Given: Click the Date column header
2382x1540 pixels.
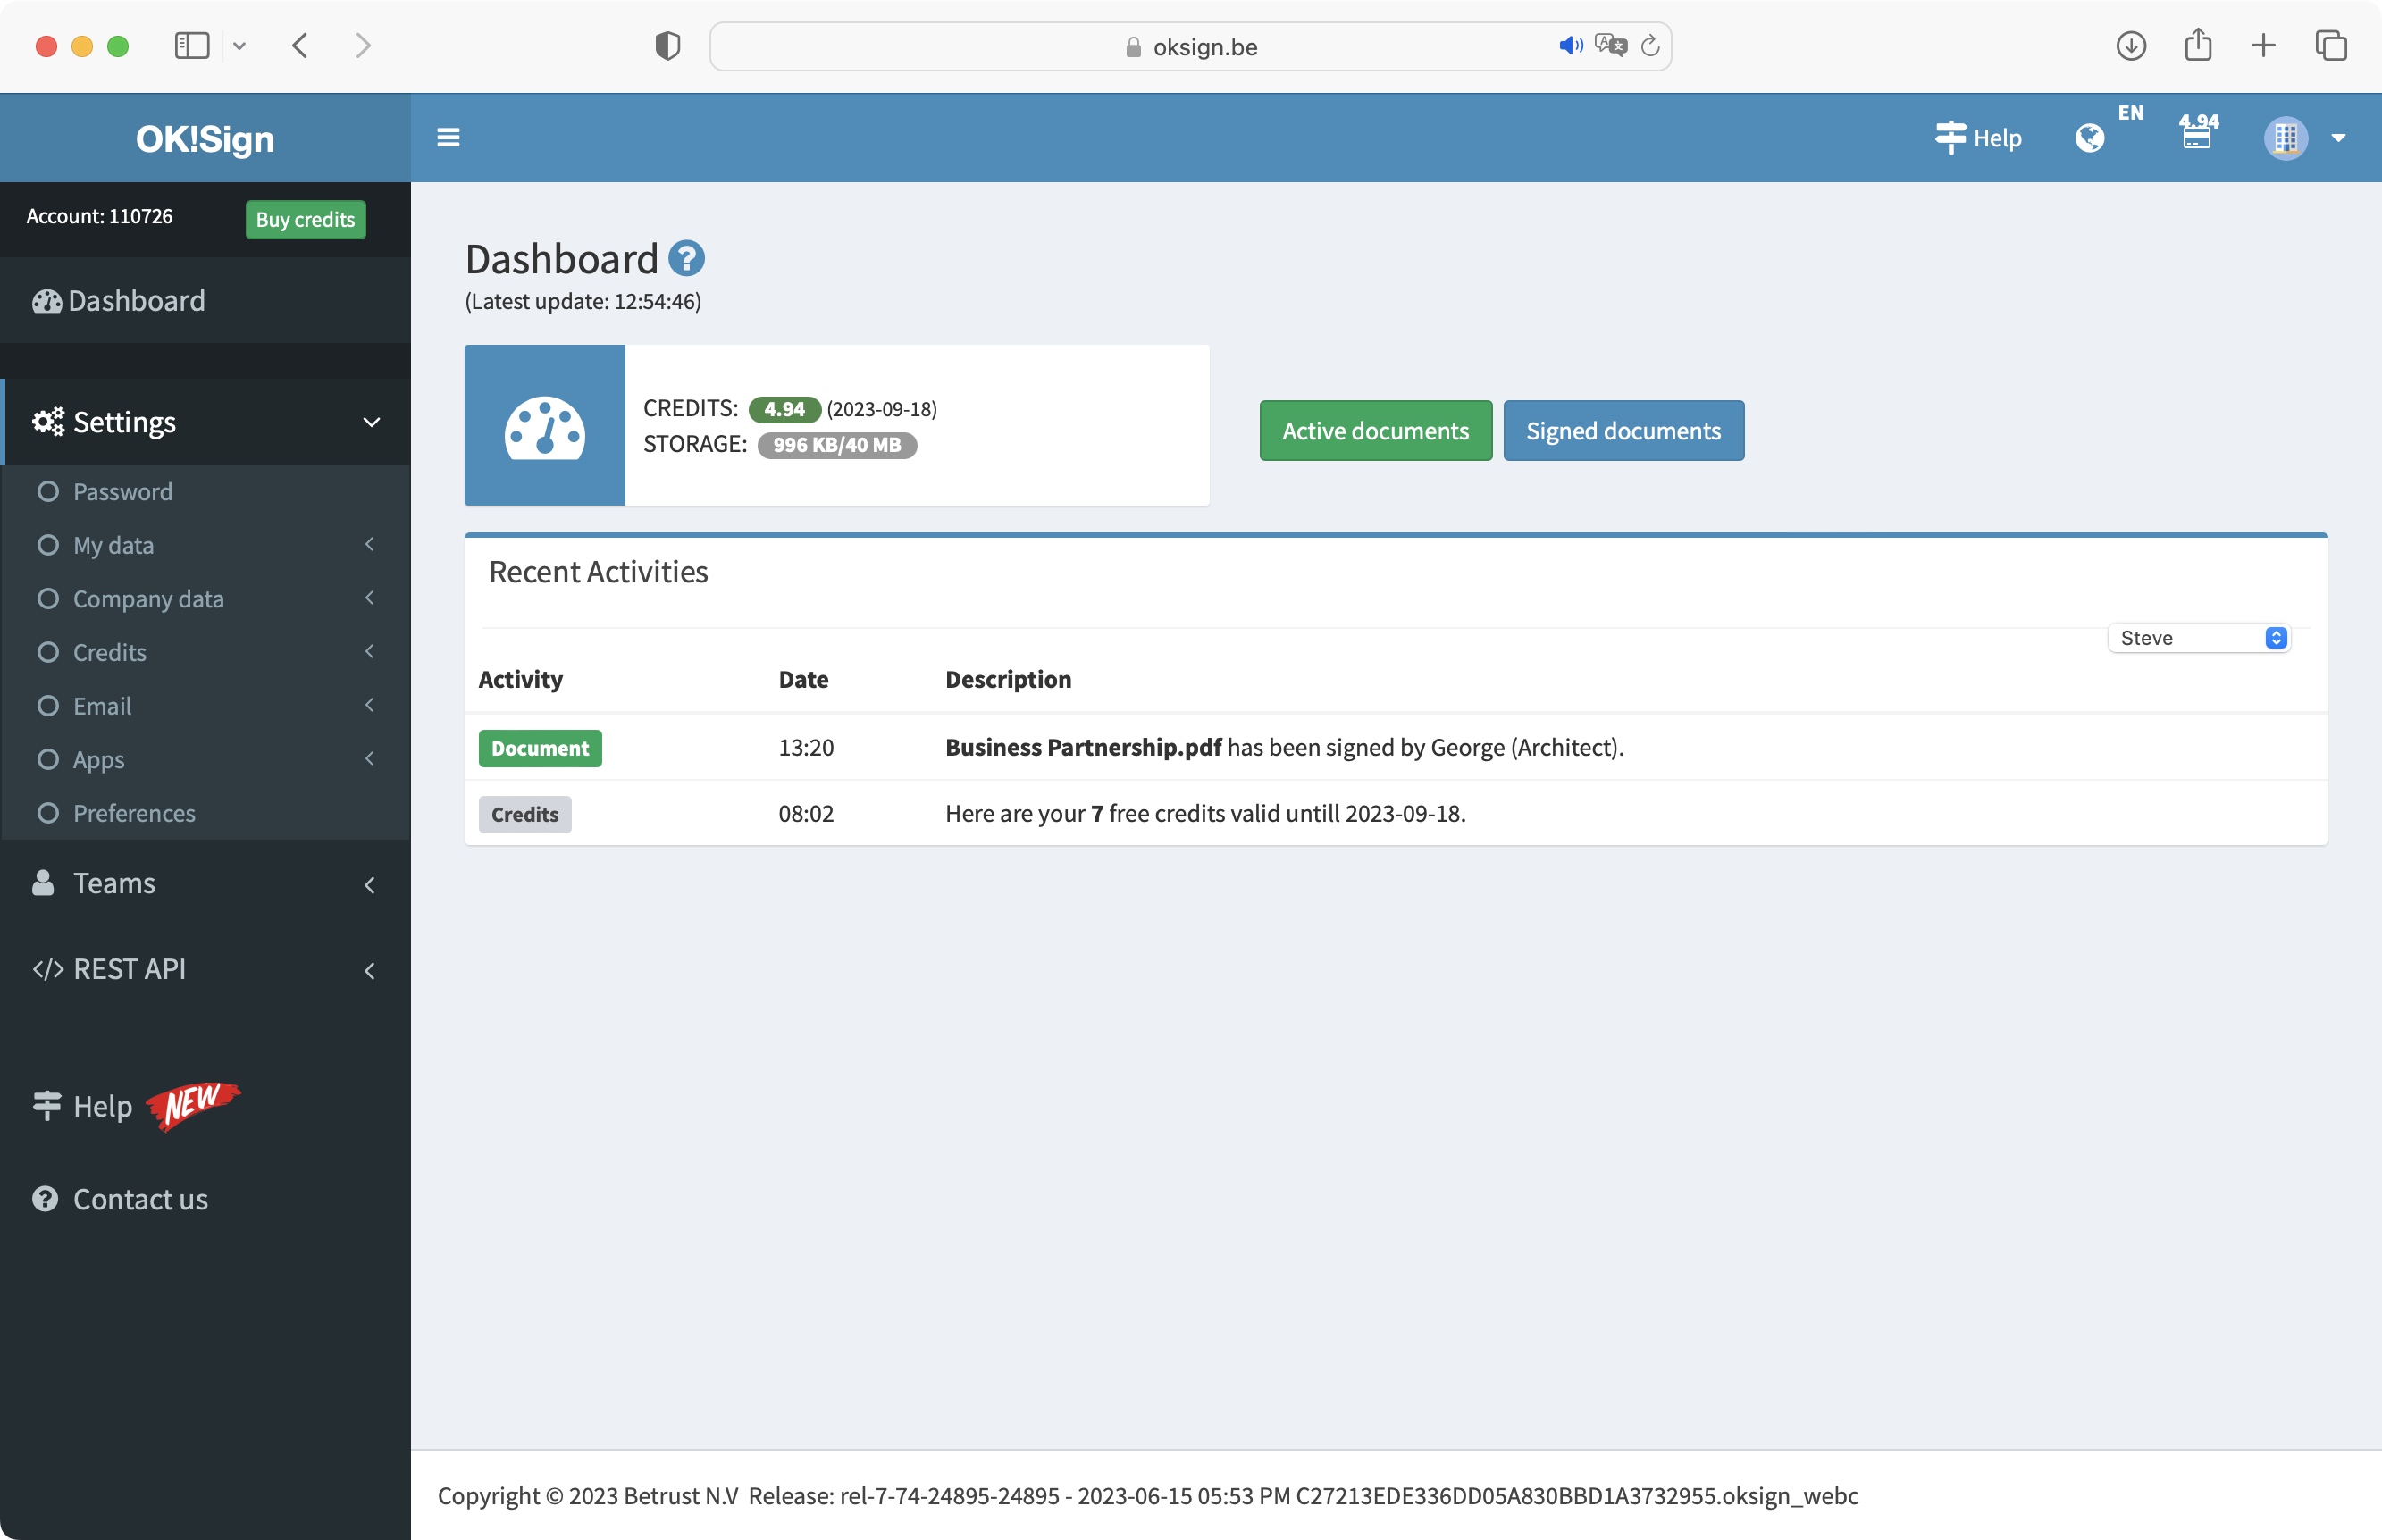Looking at the screenshot, I should tap(803, 679).
